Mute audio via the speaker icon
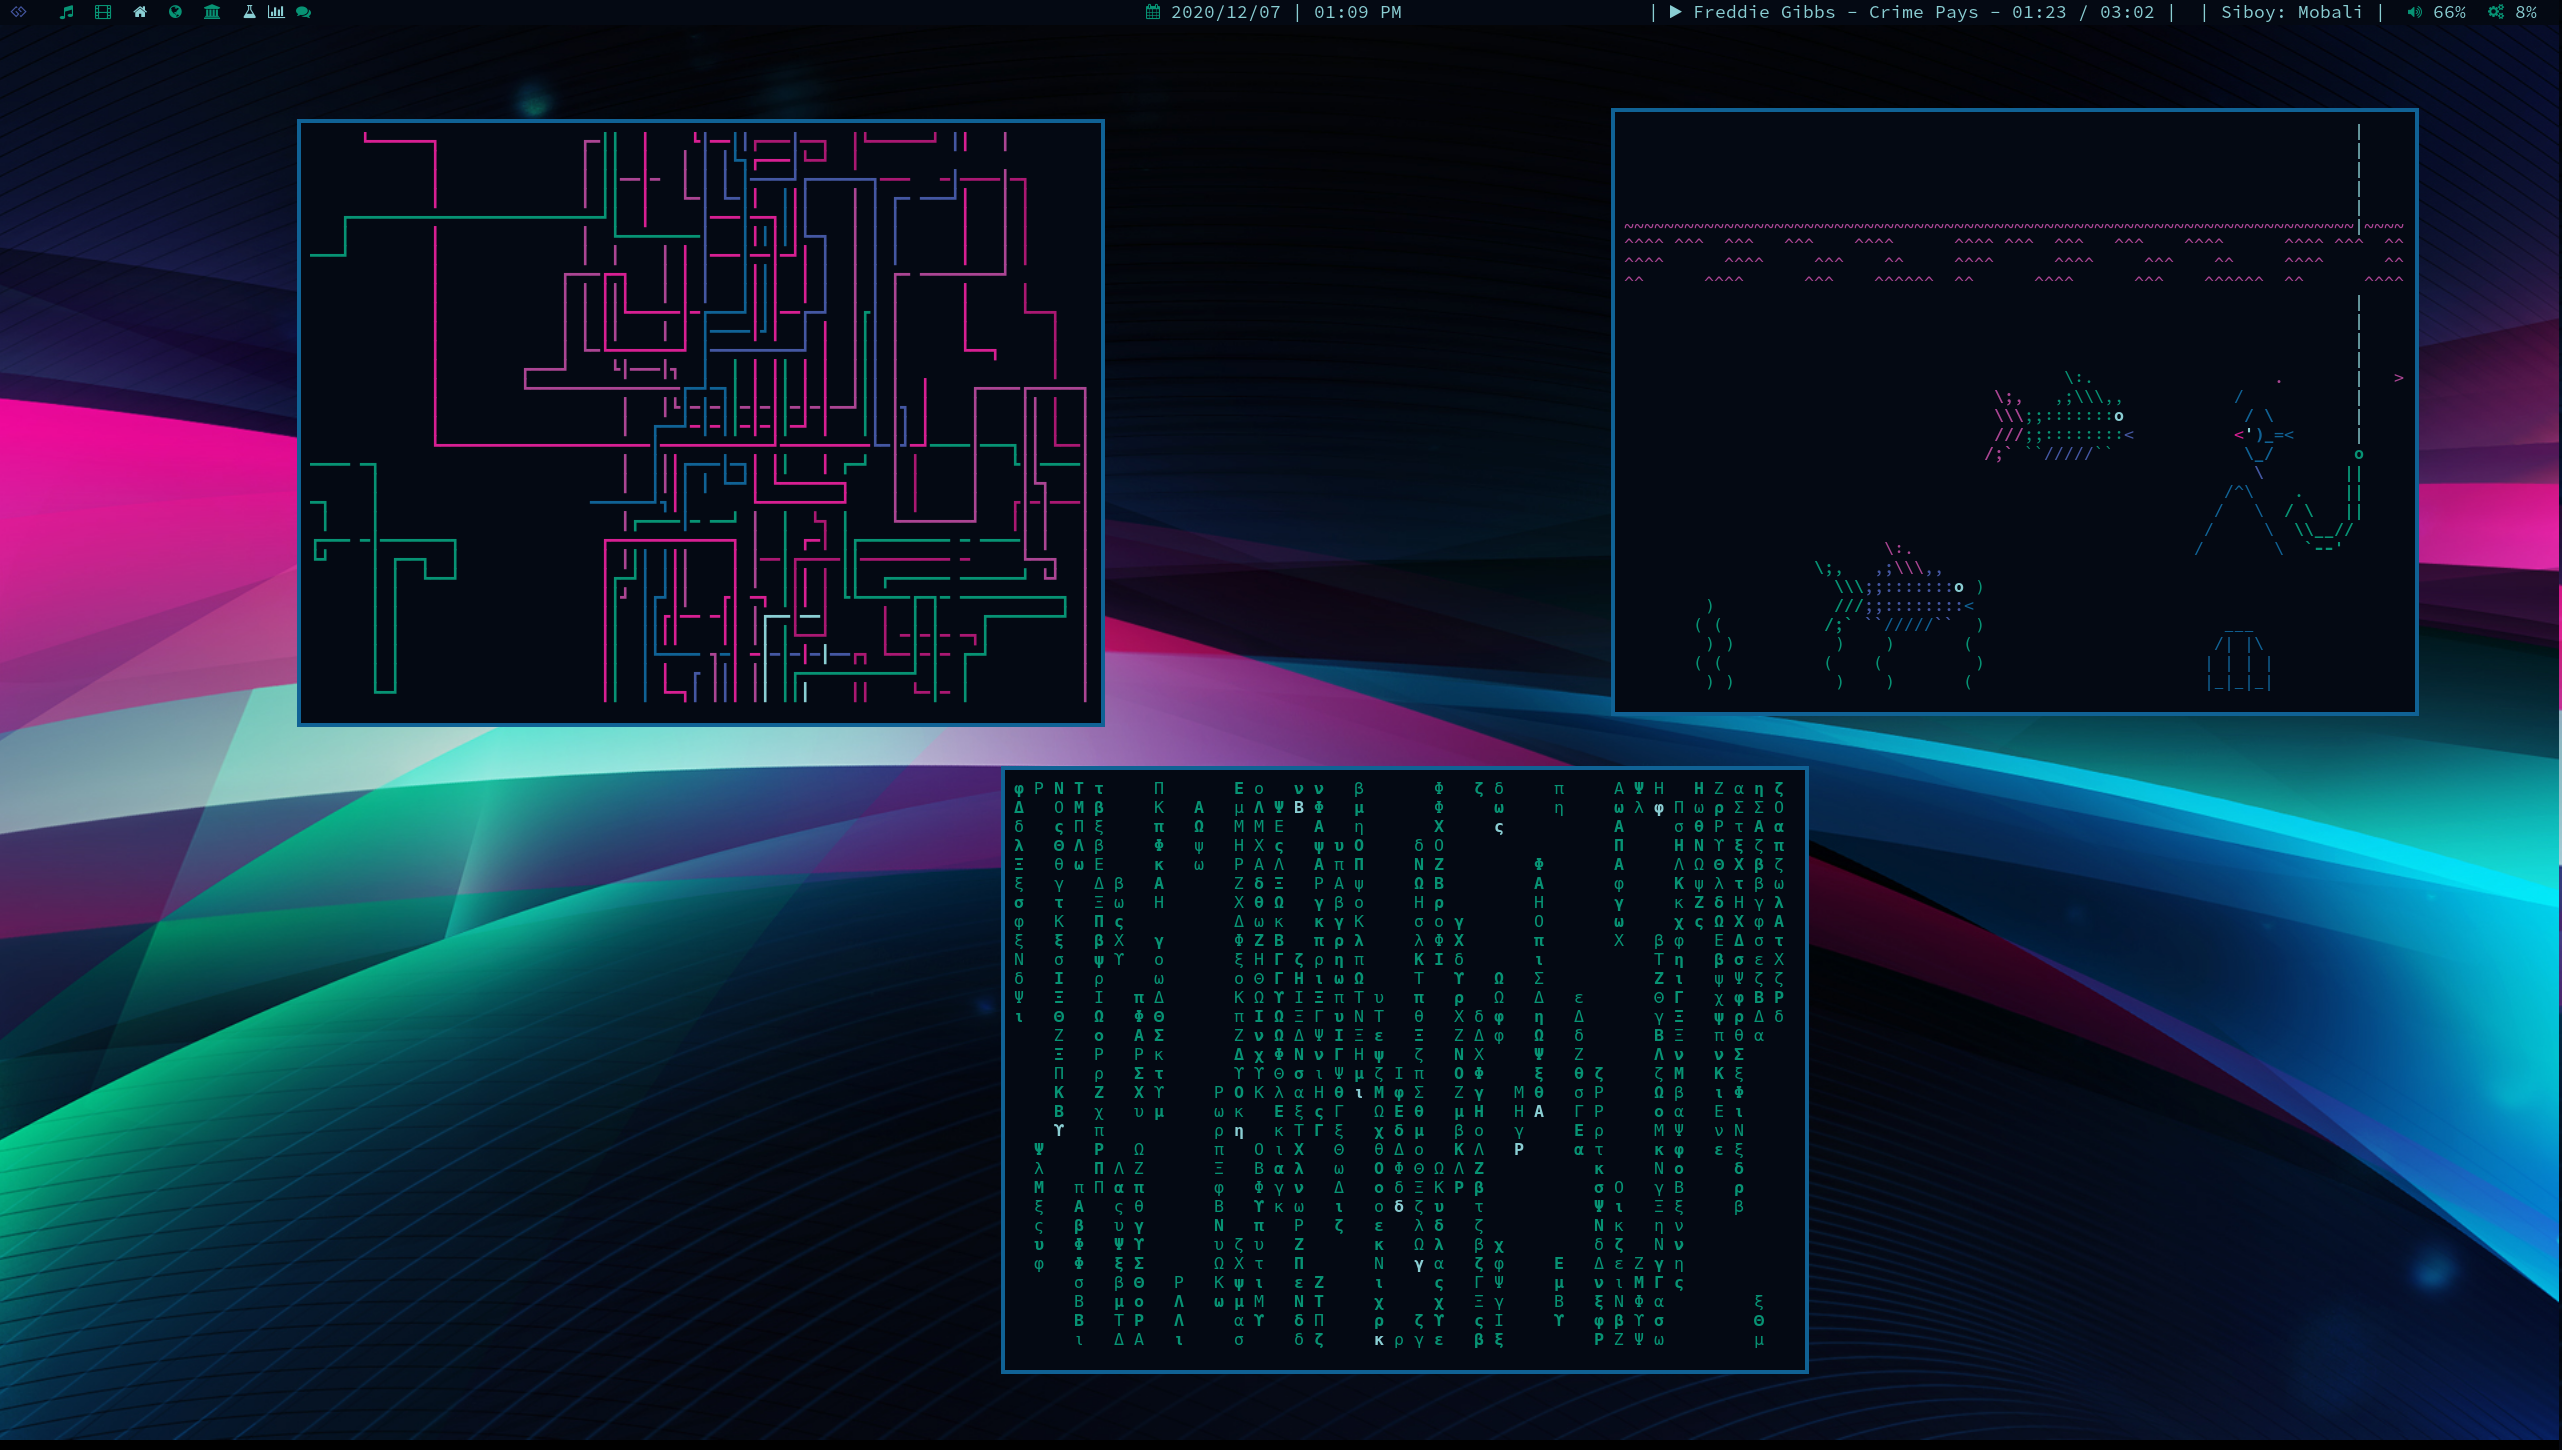Image resolution: width=2562 pixels, height=1450 pixels. [x=2414, y=12]
